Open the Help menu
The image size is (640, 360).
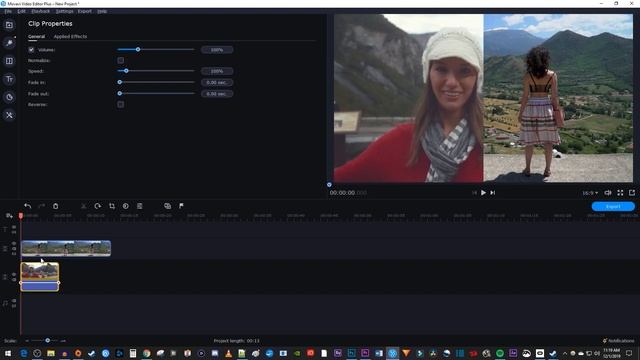[102, 11]
